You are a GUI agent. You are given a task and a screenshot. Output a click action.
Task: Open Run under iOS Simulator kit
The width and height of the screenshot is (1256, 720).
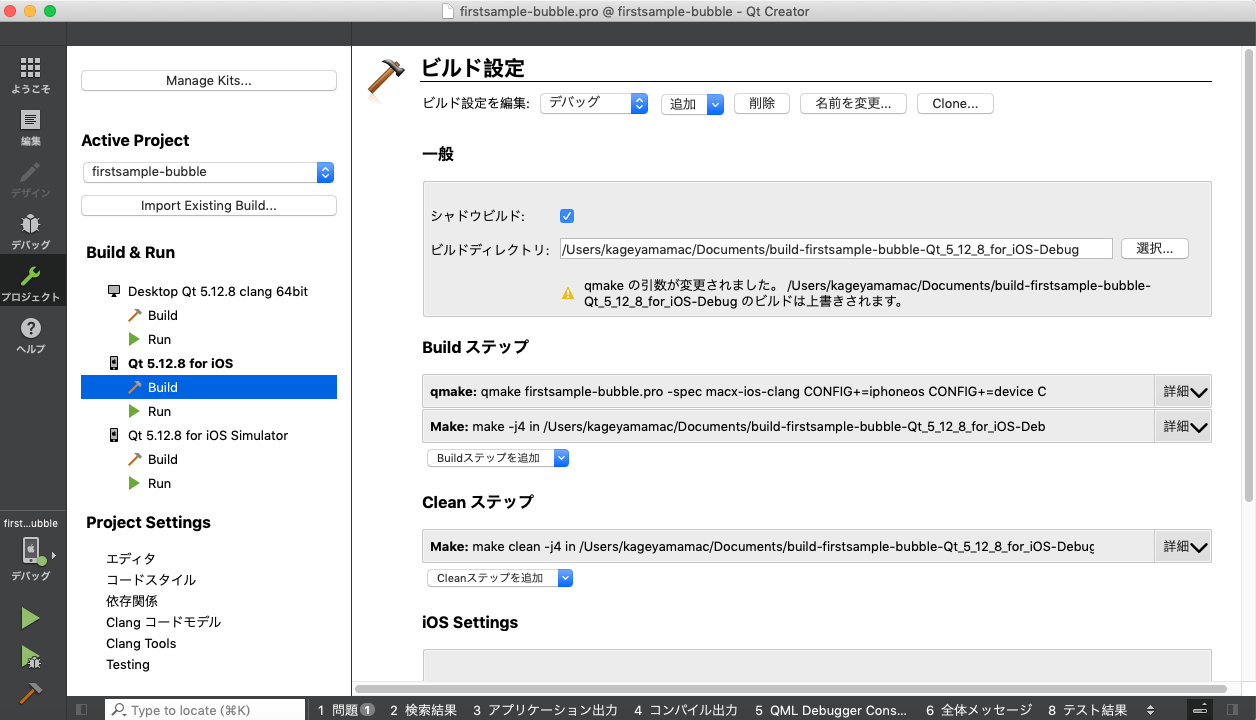tap(159, 483)
